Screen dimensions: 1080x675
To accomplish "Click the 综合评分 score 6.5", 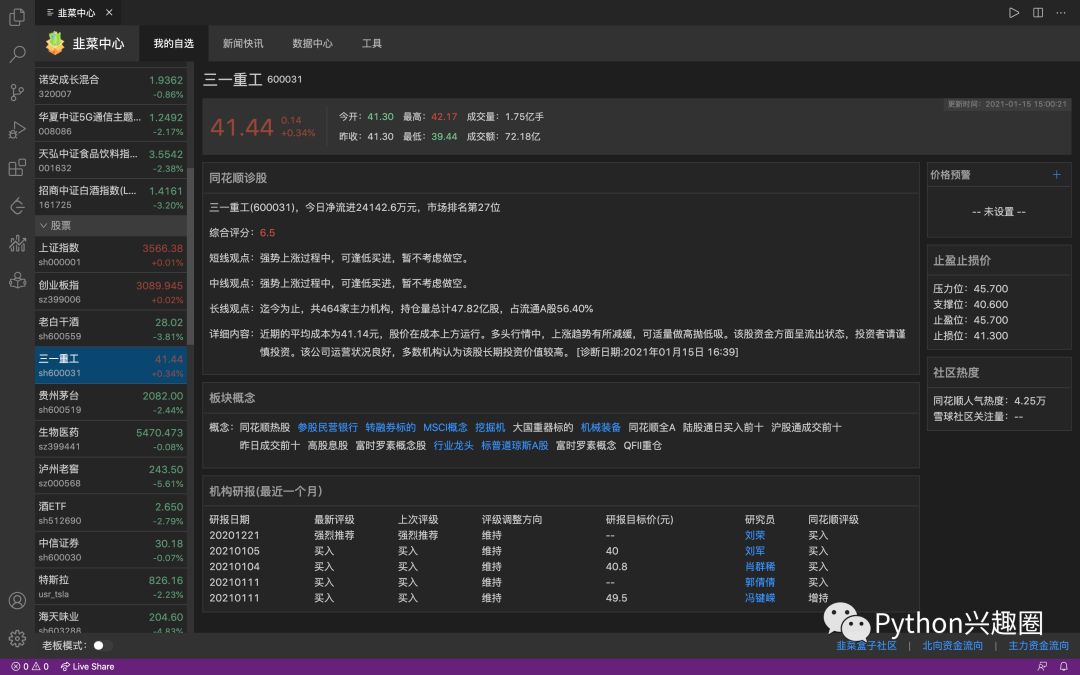I will coord(267,233).
